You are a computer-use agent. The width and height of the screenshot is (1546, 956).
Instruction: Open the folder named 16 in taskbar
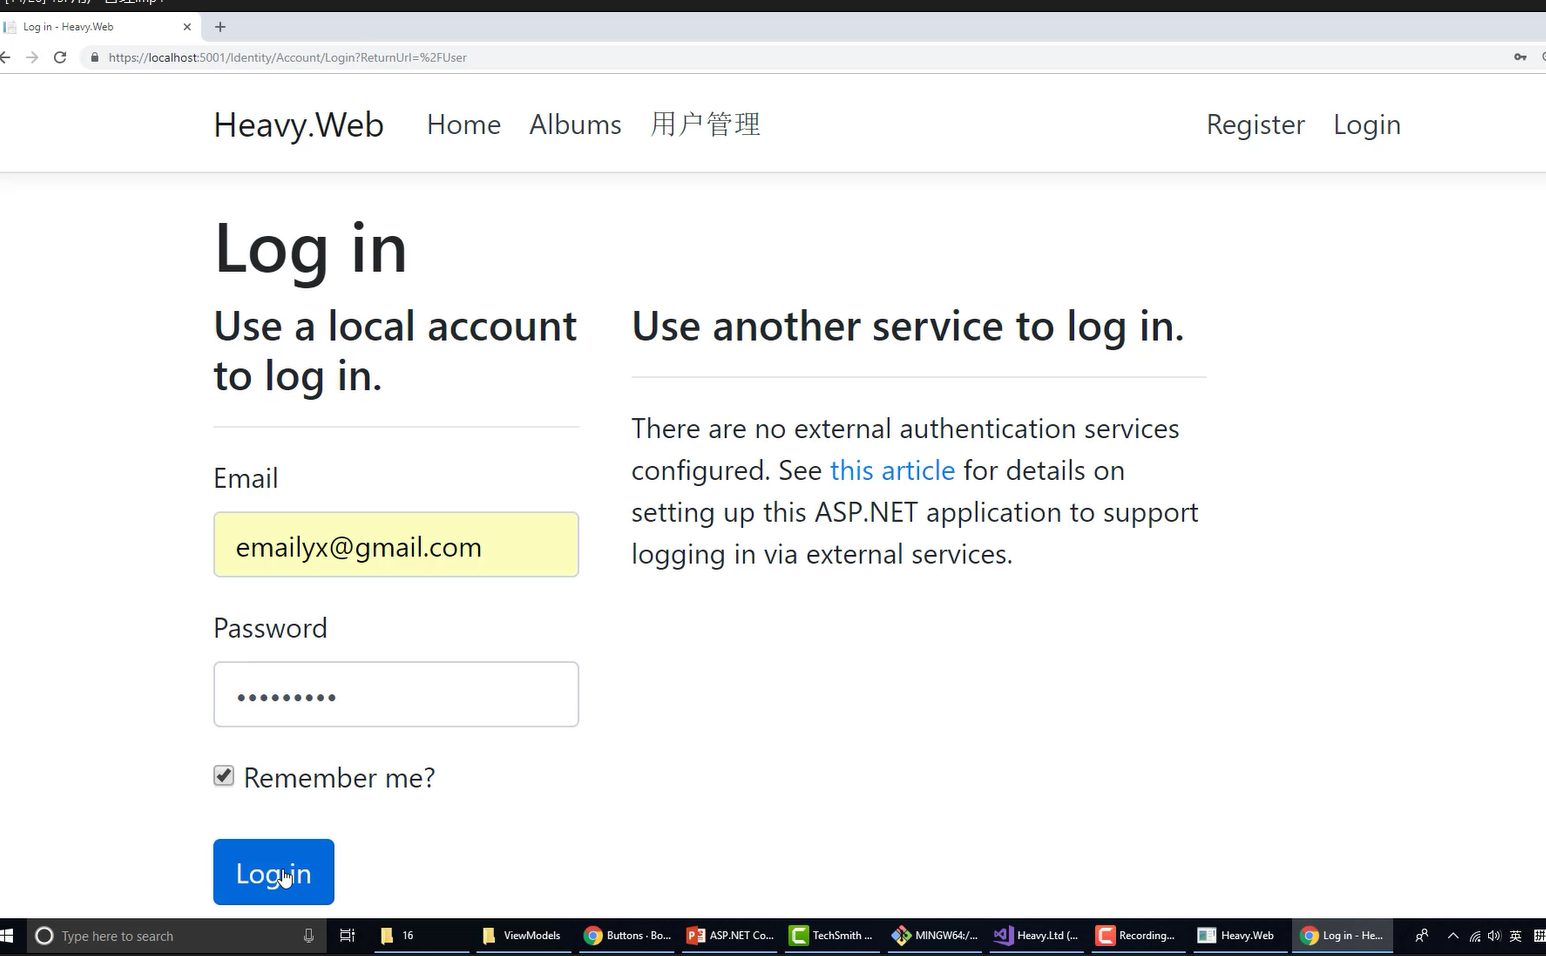pos(422,936)
